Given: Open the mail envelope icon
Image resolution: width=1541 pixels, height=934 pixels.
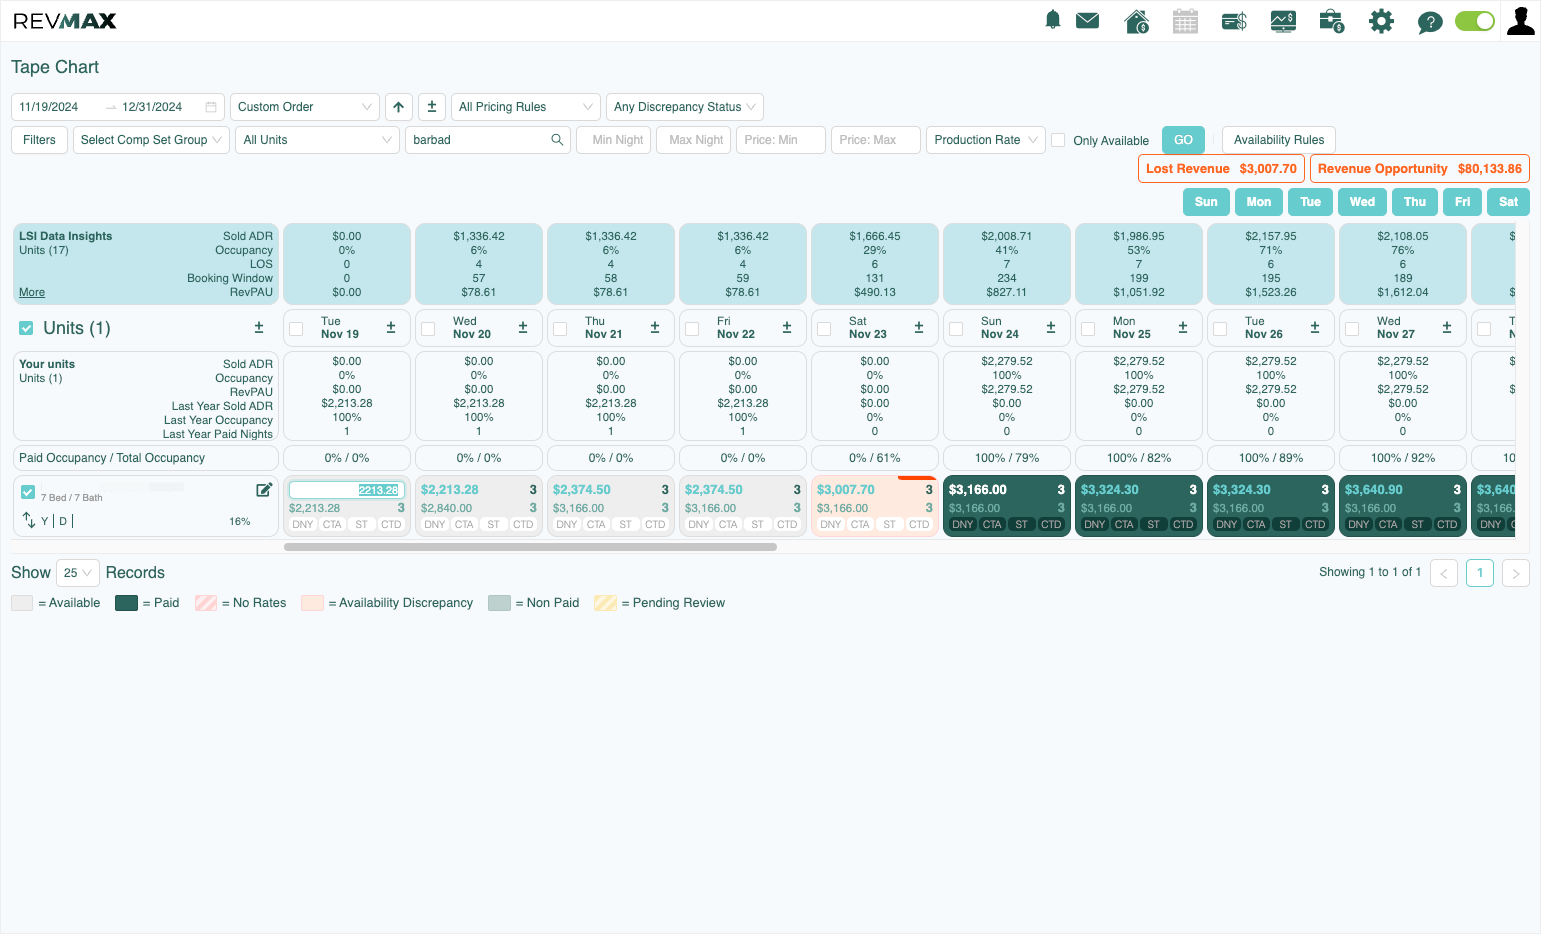Looking at the screenshot, I should point(1087,20).
